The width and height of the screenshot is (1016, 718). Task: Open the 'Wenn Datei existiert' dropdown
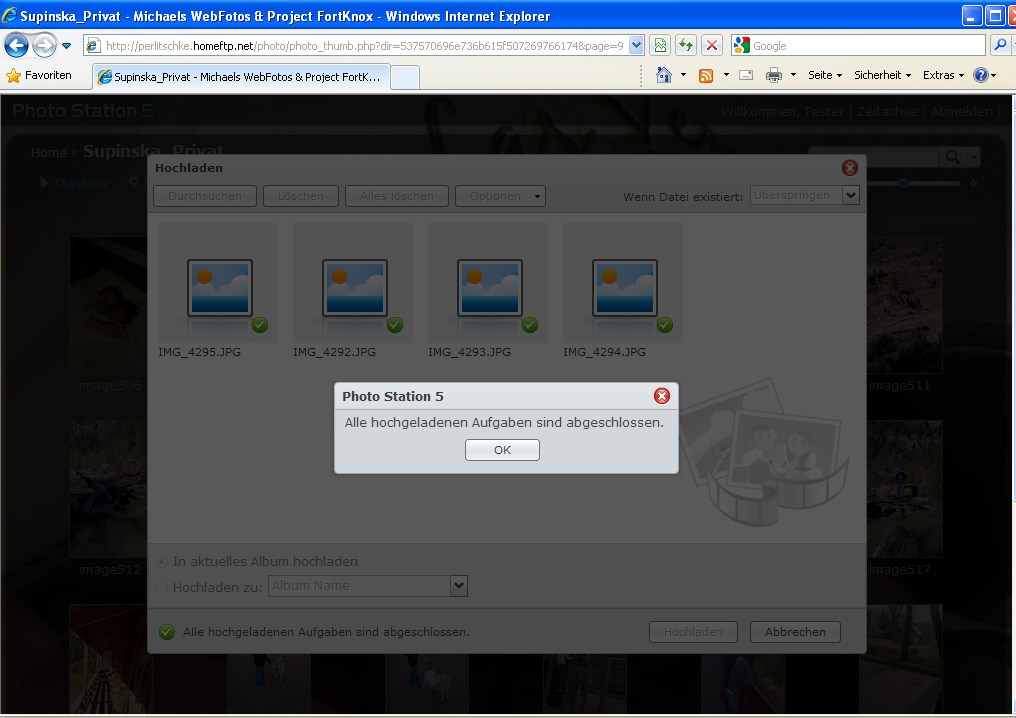[850, 195]
